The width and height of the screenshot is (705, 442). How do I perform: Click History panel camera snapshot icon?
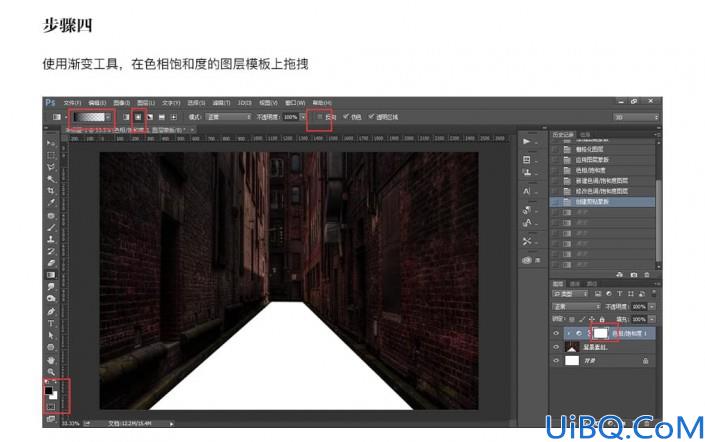click(634, 274)
